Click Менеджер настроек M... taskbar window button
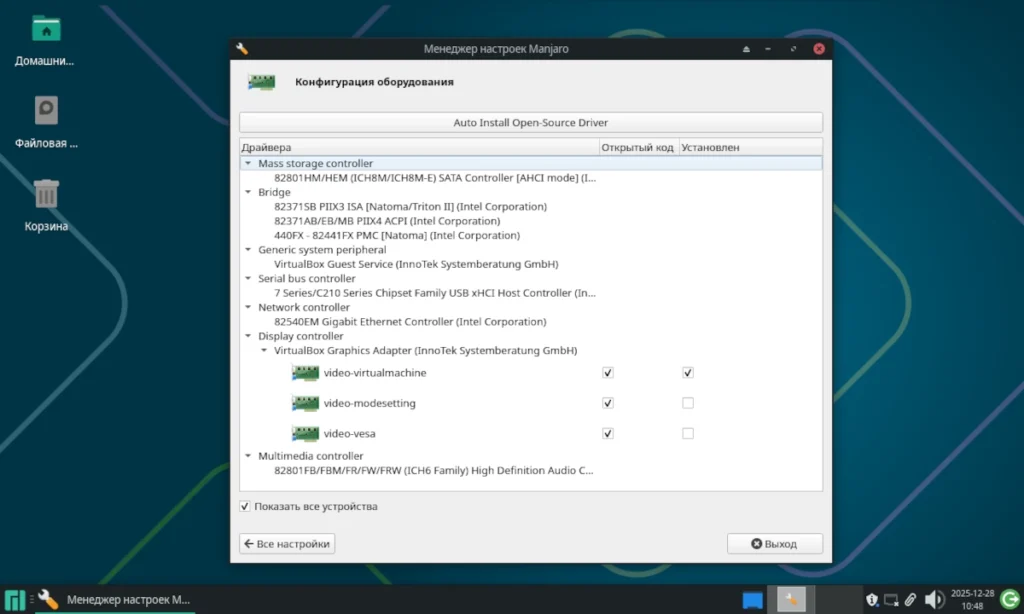Screen dimensions: 1024x614 pyautogui.click(x=115, y=600)
